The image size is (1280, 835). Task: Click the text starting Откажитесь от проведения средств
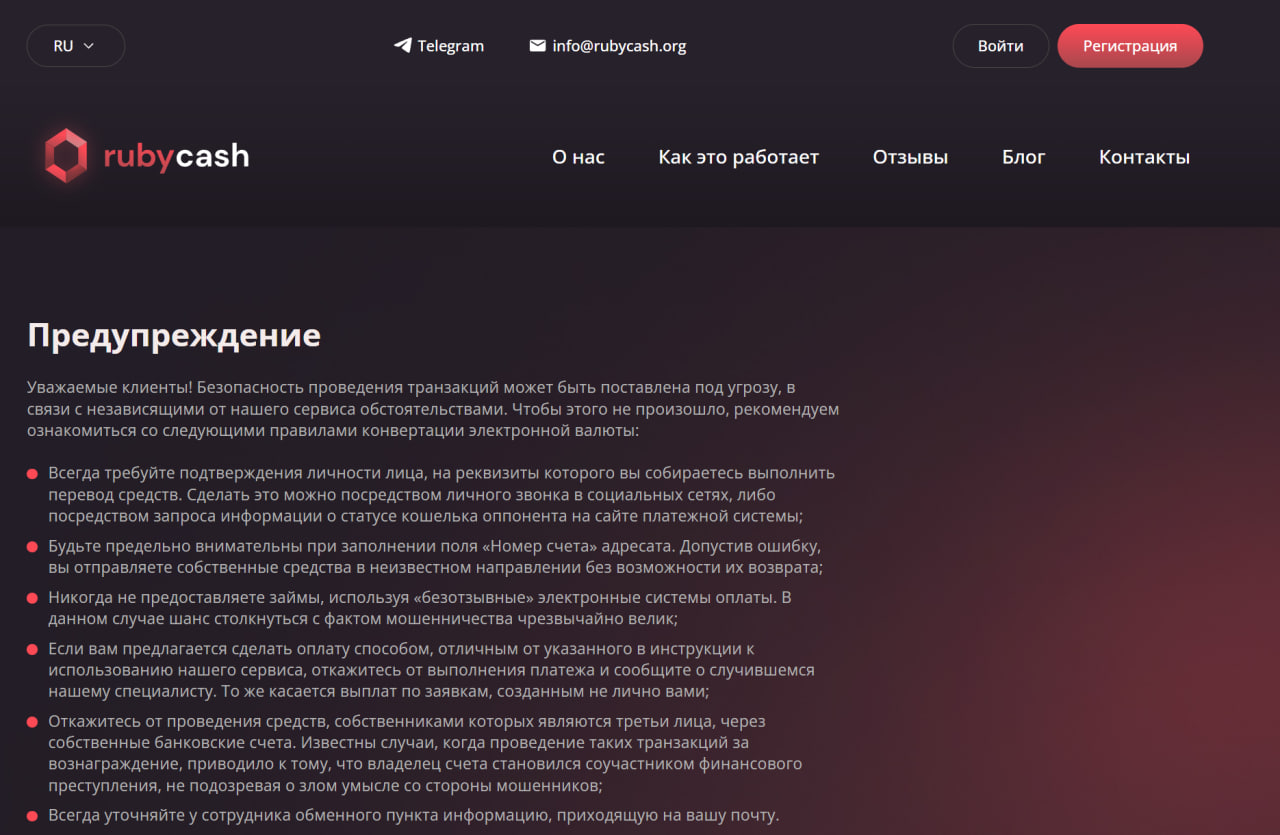point(425,753)
